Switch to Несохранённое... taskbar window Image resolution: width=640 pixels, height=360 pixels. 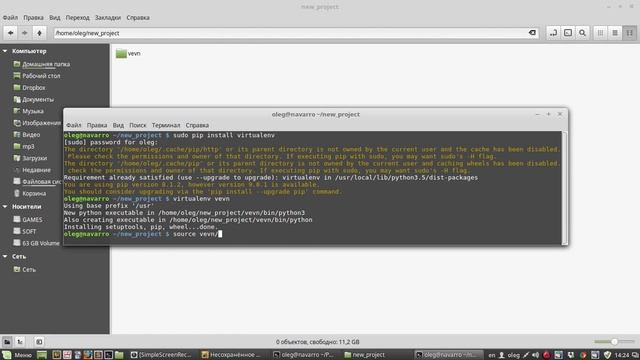(231, 355)
